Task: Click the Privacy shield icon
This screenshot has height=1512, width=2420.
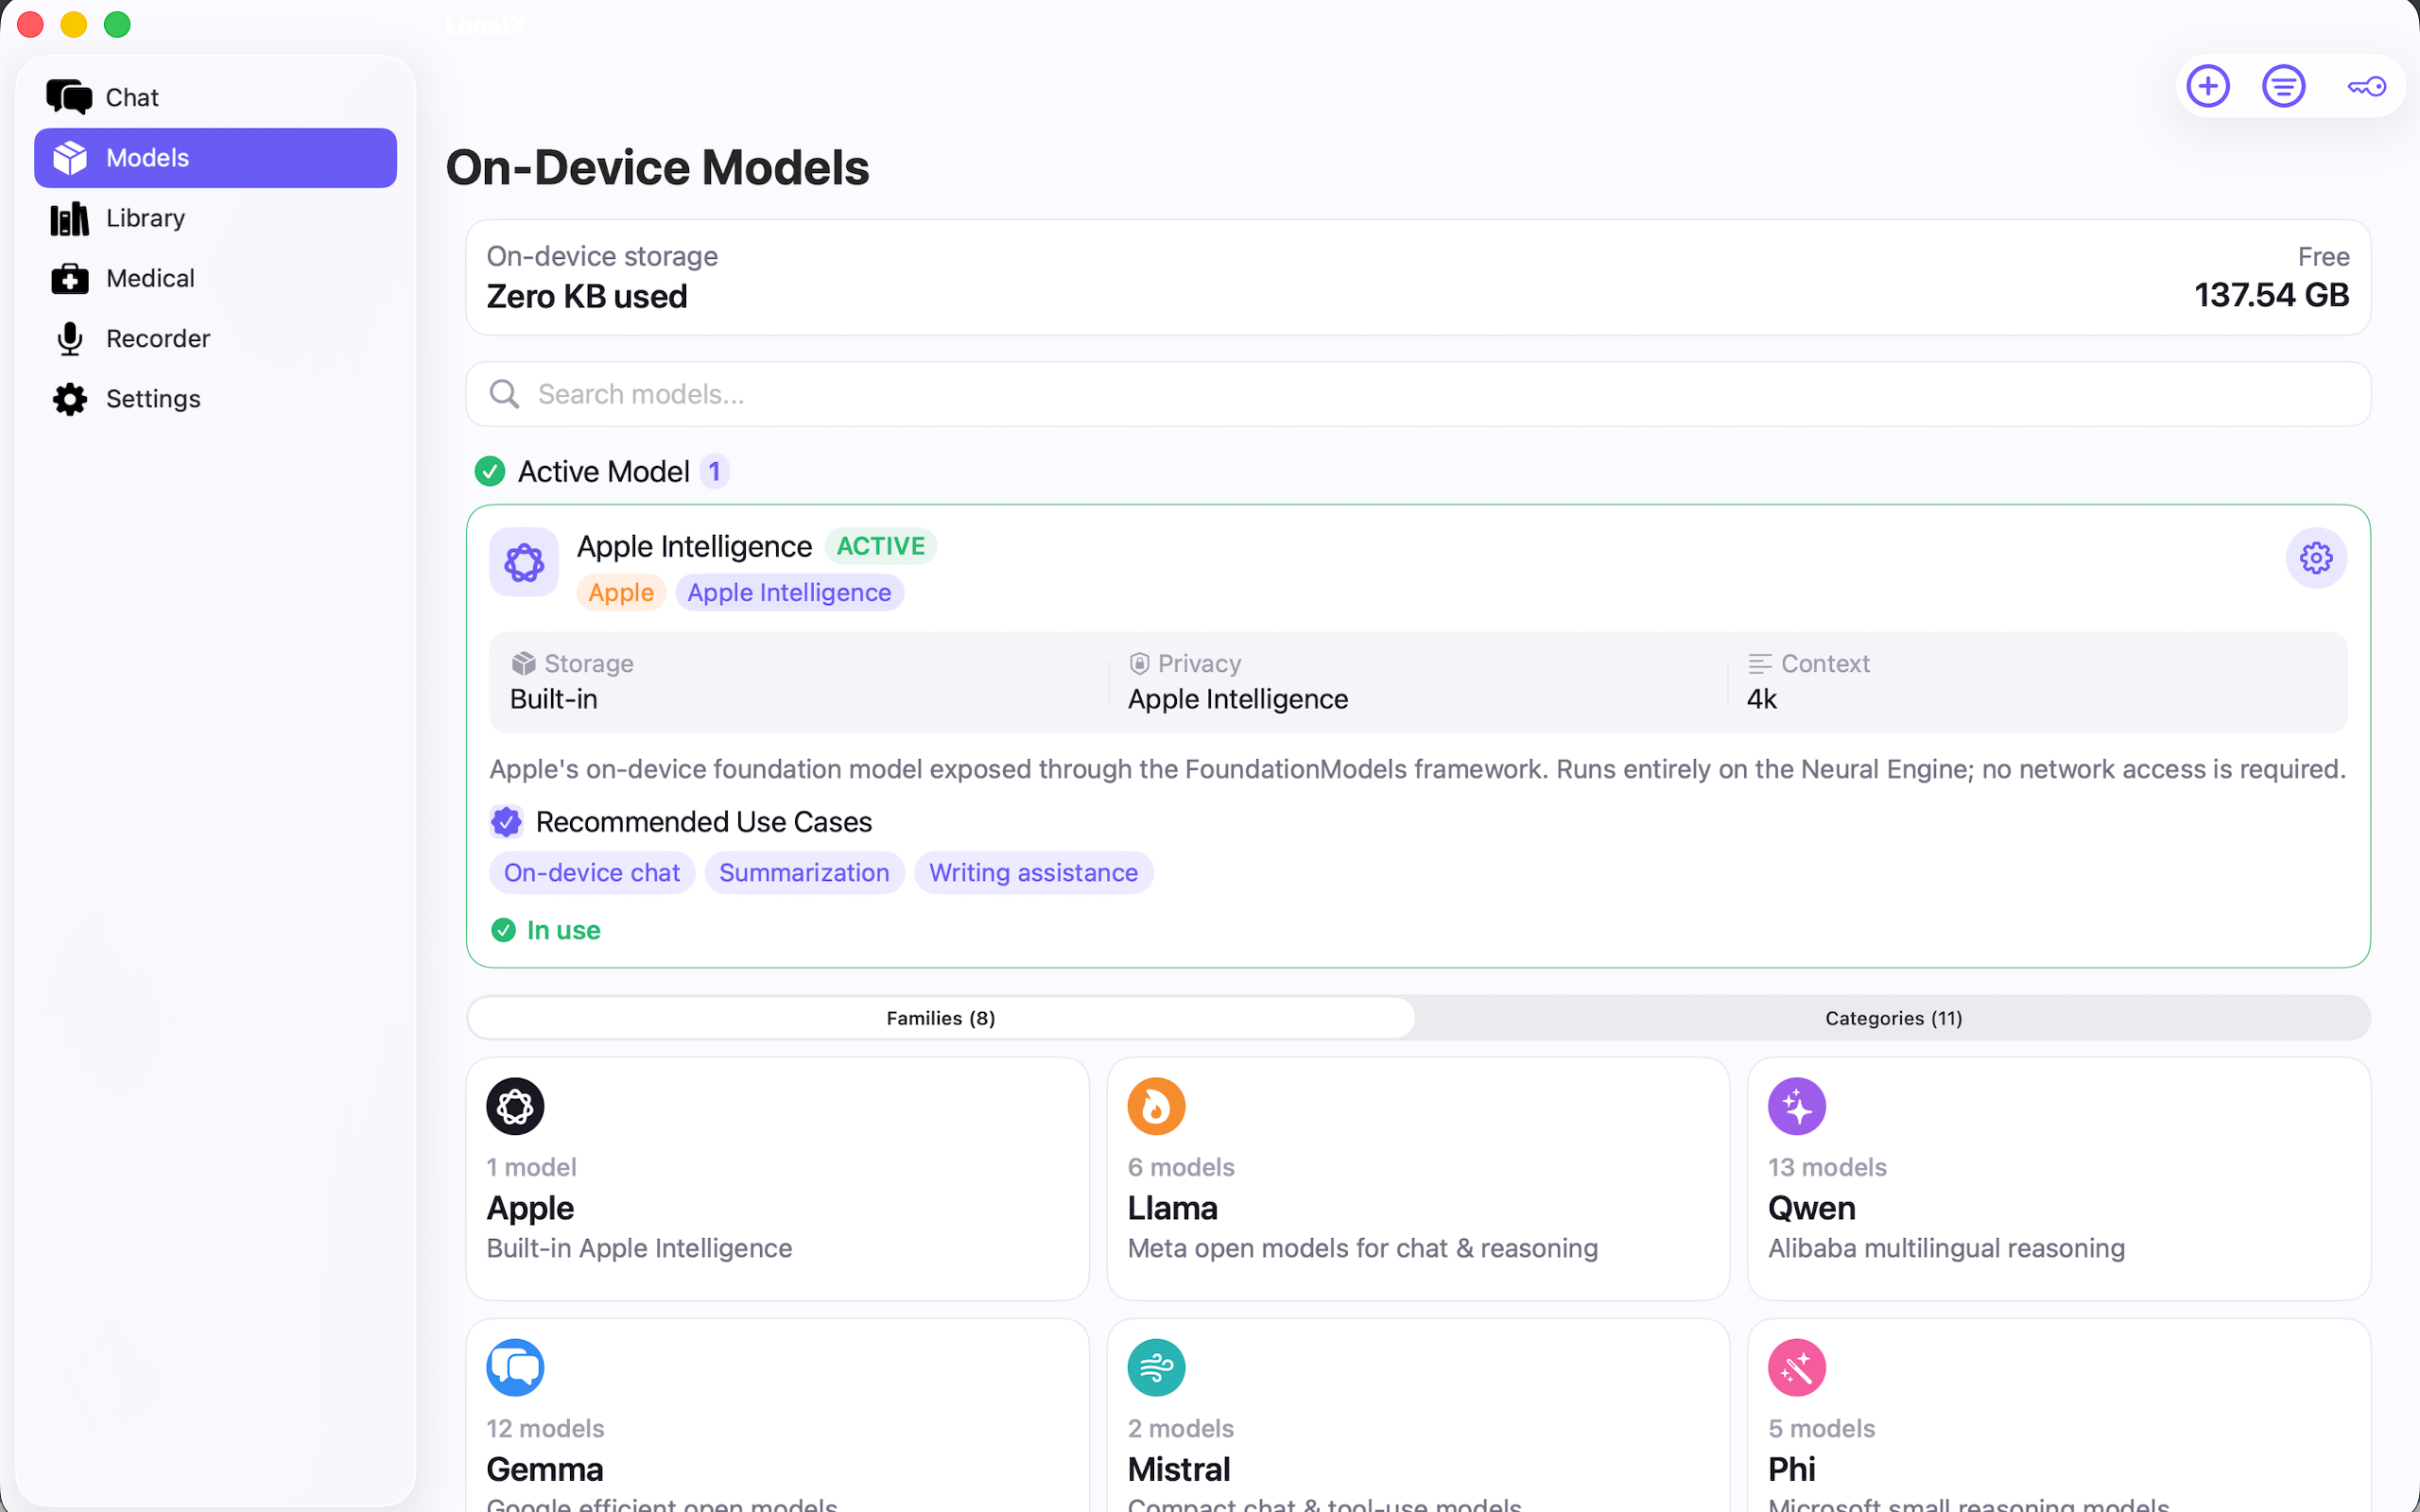Action: click(x=1139, y=663)
